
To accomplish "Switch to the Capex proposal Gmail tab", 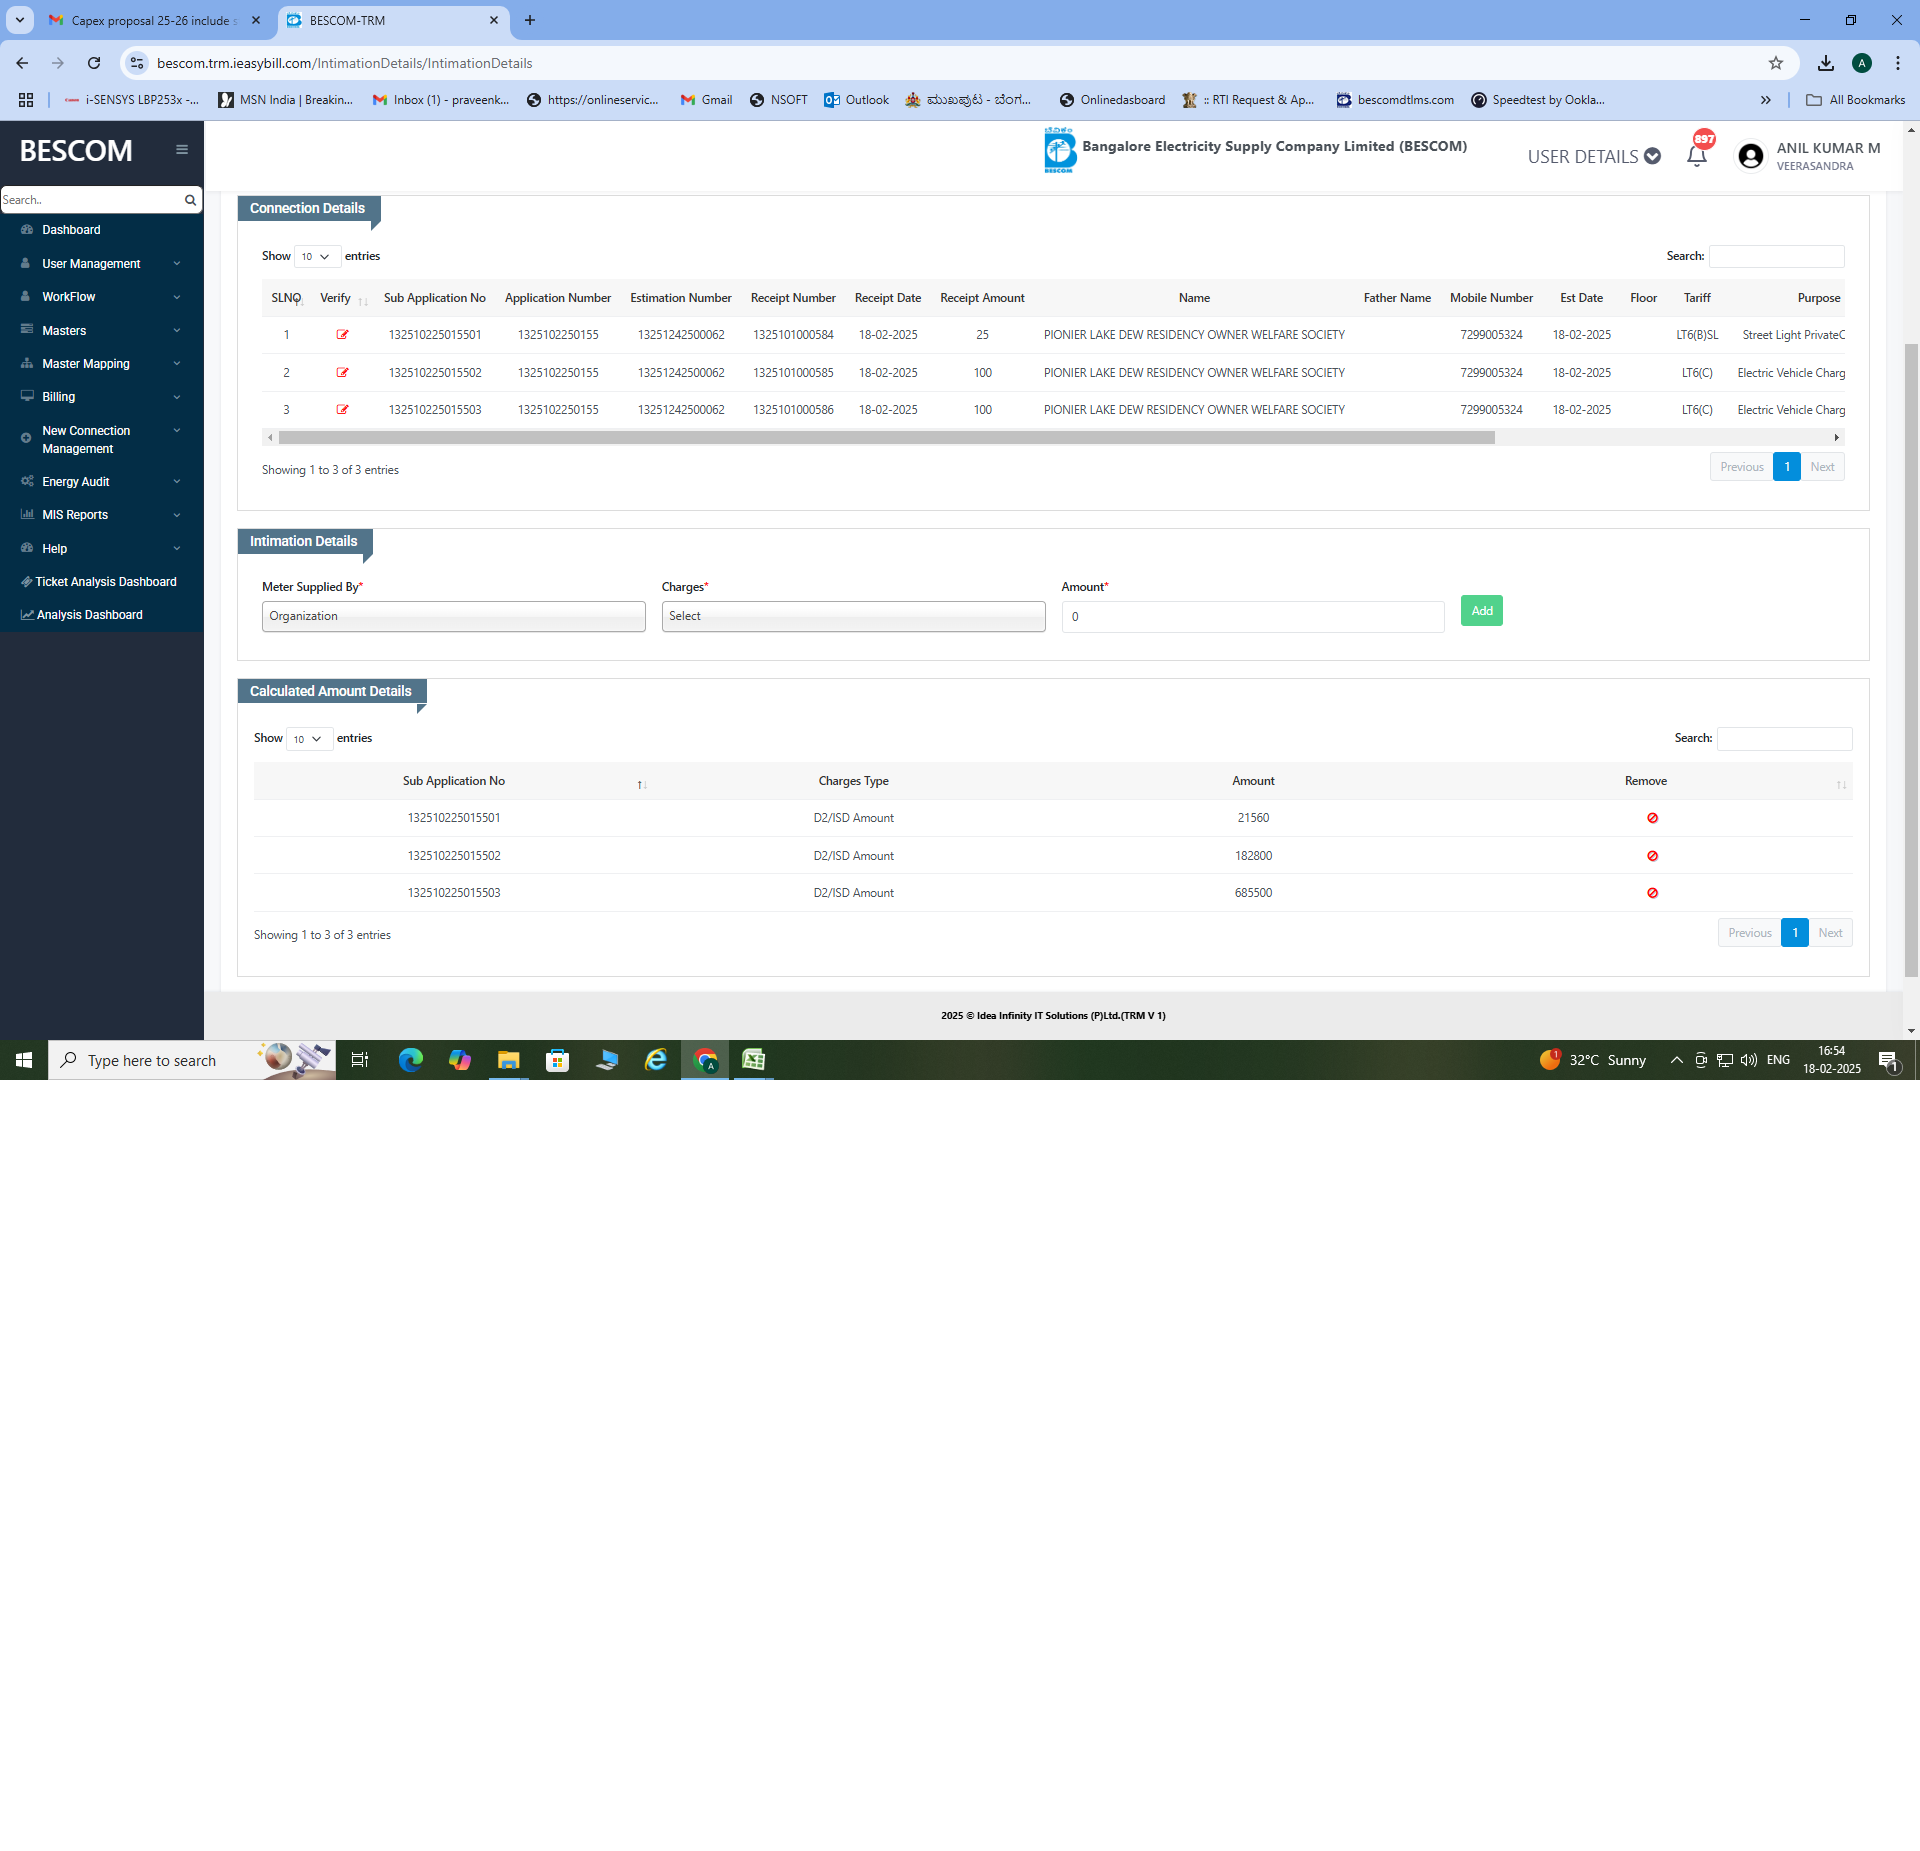I will click(155, 20).
